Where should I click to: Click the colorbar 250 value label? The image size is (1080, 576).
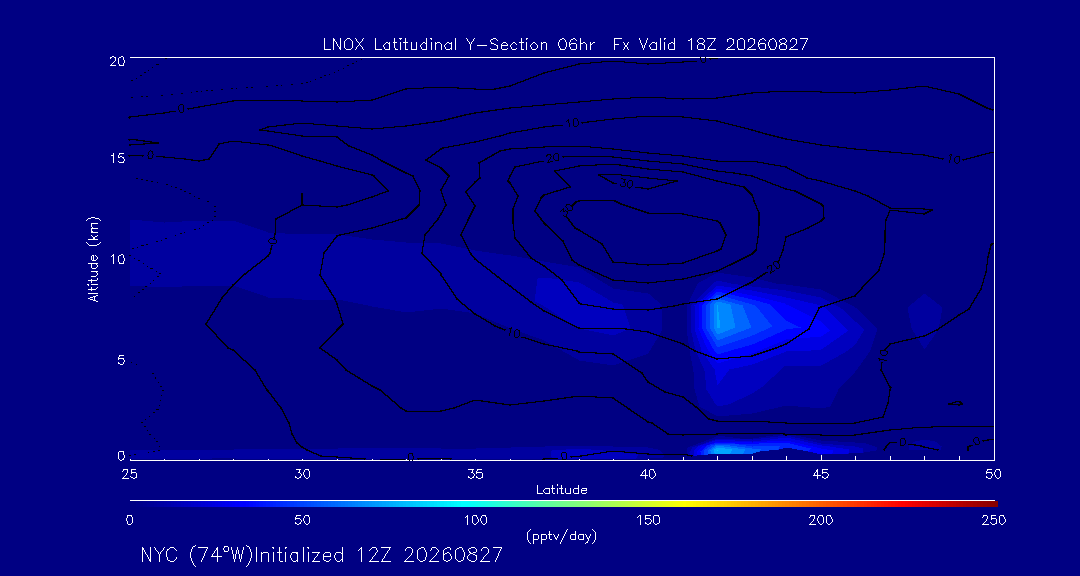click(x=993, y=520)
